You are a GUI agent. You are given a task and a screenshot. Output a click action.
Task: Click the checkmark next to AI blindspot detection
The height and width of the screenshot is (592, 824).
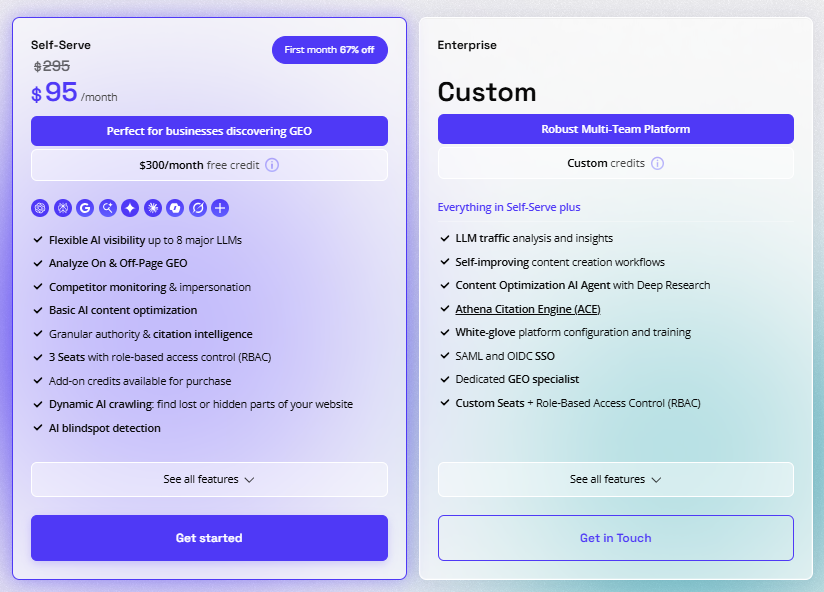point(37,427)
